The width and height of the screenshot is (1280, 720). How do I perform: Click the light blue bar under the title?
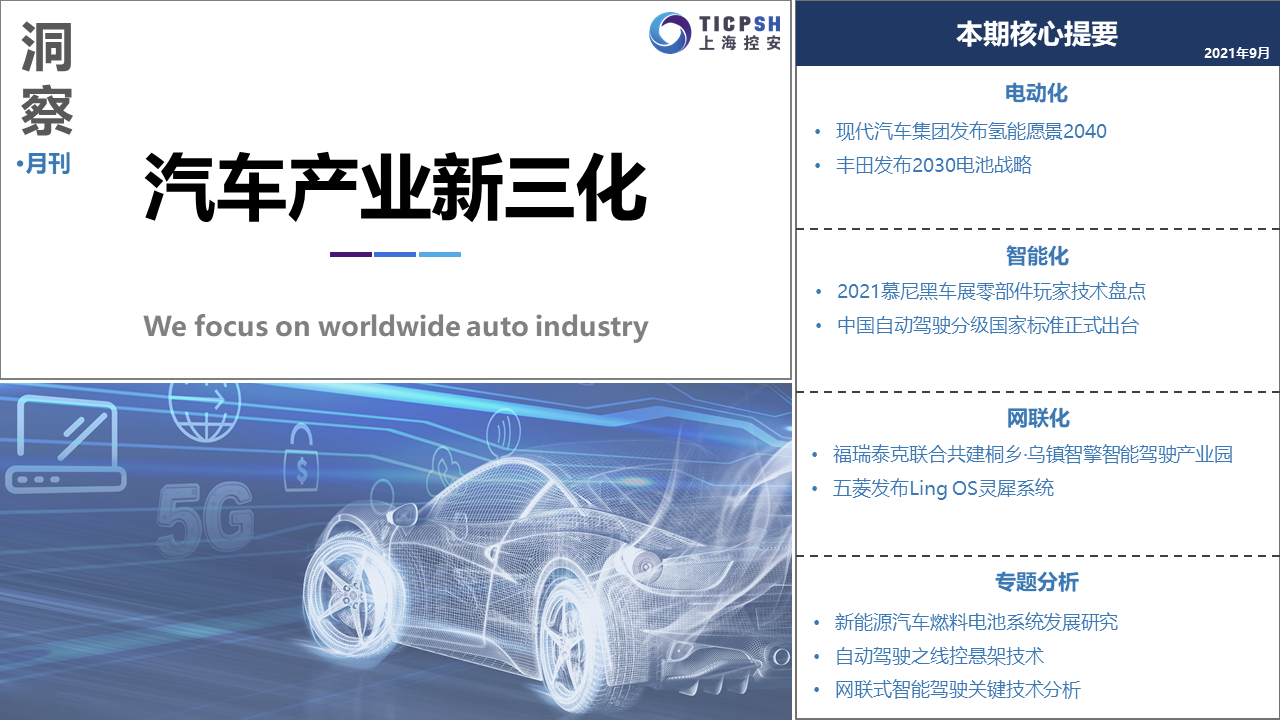tap(440, 254)
